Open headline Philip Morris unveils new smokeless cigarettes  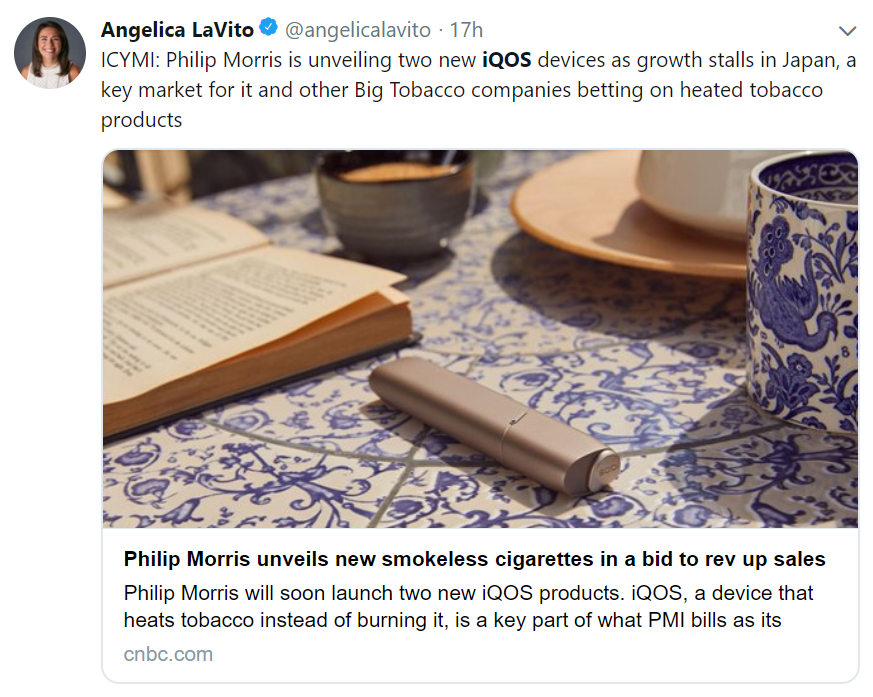474,559
